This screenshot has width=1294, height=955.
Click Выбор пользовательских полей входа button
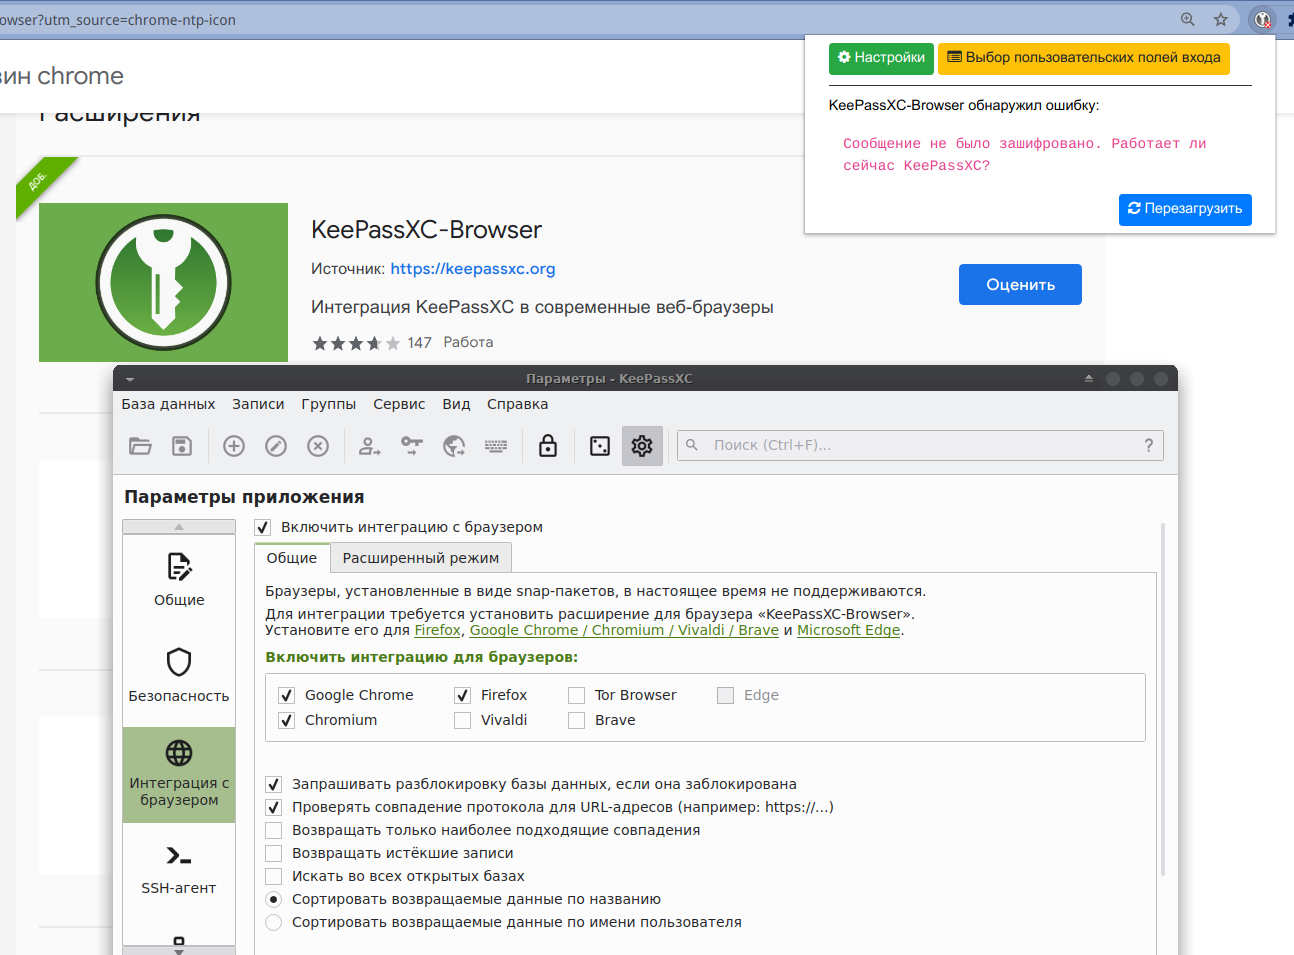tap(1084, 58)
